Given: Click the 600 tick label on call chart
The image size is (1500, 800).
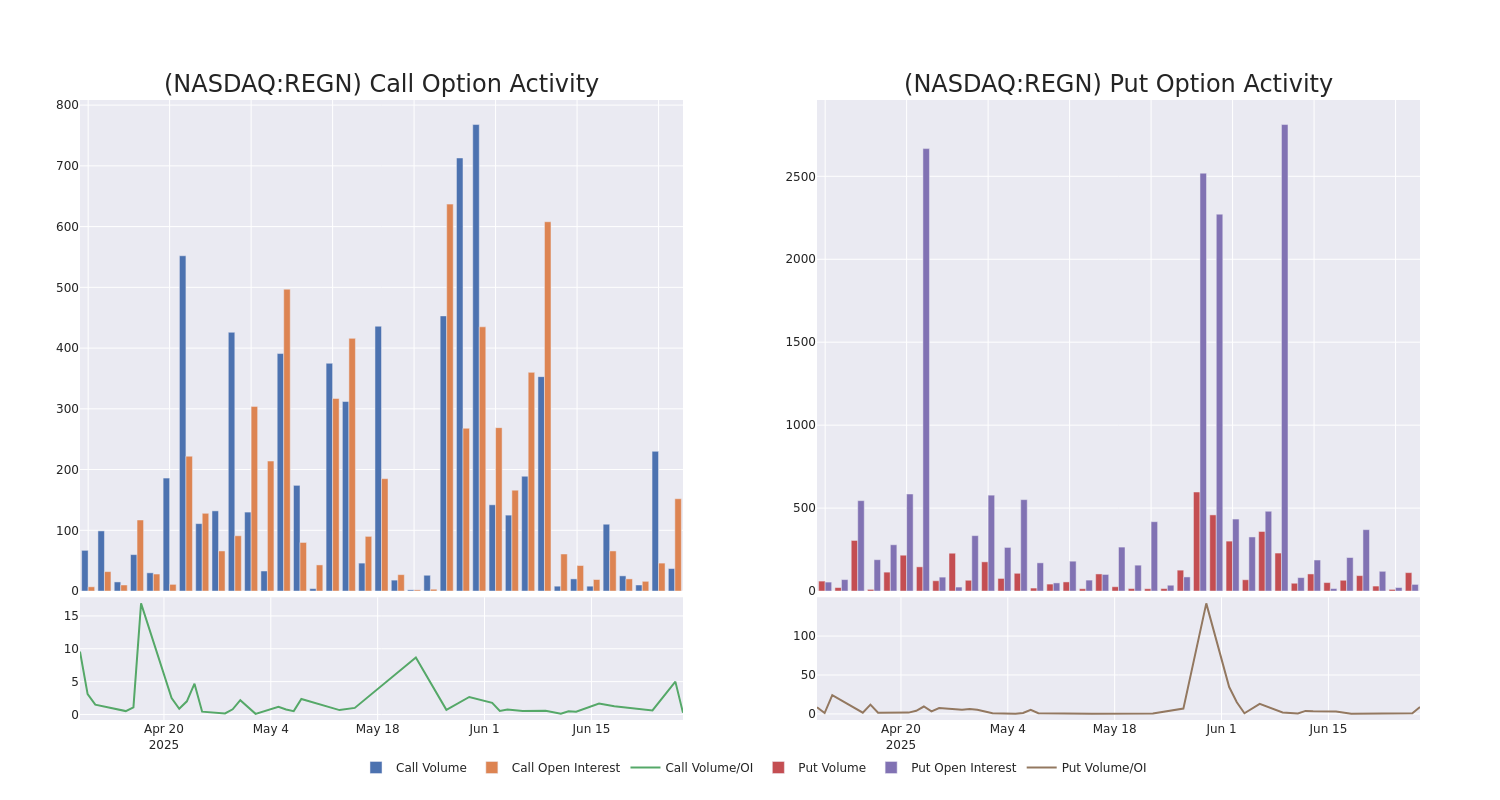Looking at the screenshot, I should [x=67, y=227].
